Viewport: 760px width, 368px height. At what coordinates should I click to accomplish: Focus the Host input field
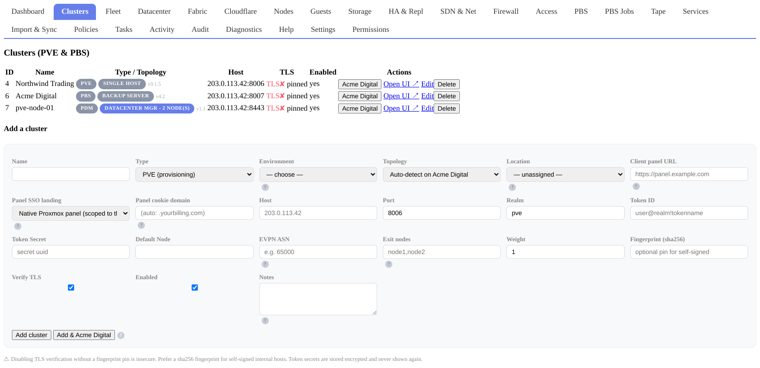click(x=318, y=213)
